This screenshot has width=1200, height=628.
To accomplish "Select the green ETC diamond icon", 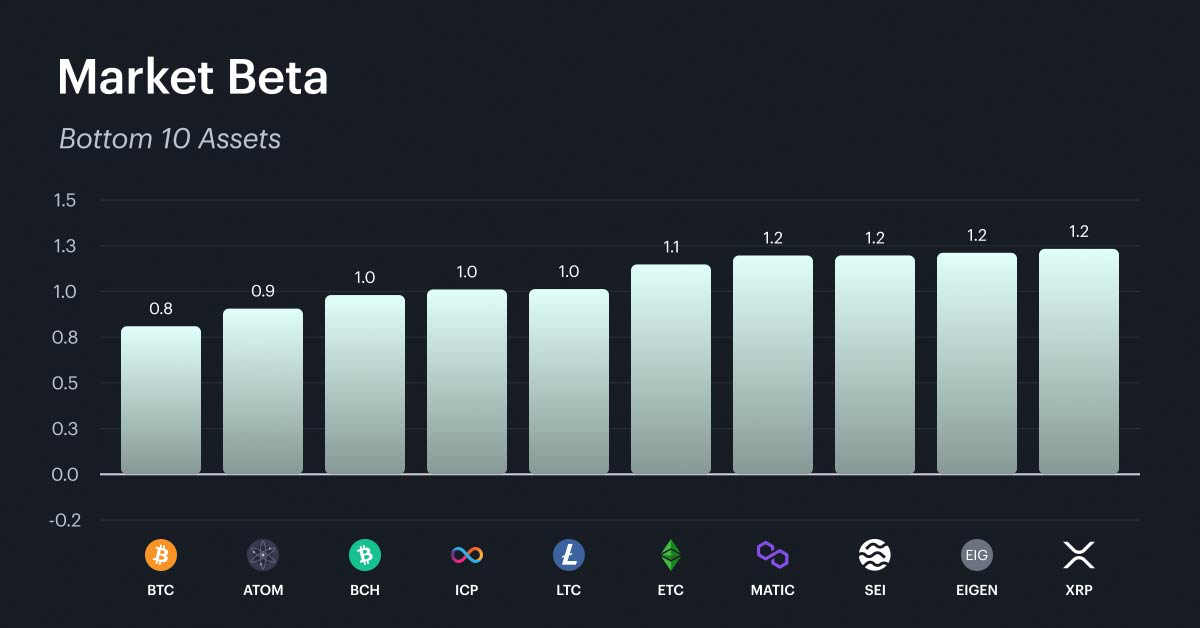I will [671, 554].
